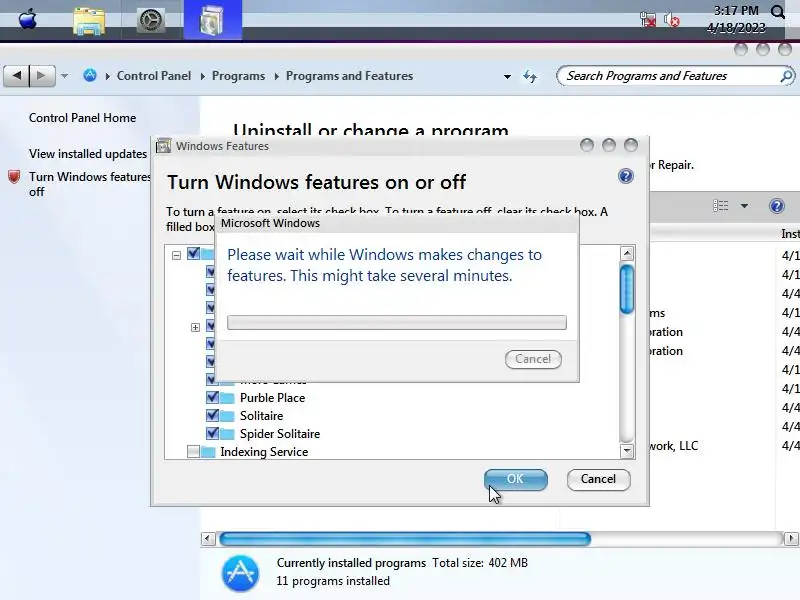Click the Windows Features dialog title icon
The image size is (800, 600).
pos(163,146)
